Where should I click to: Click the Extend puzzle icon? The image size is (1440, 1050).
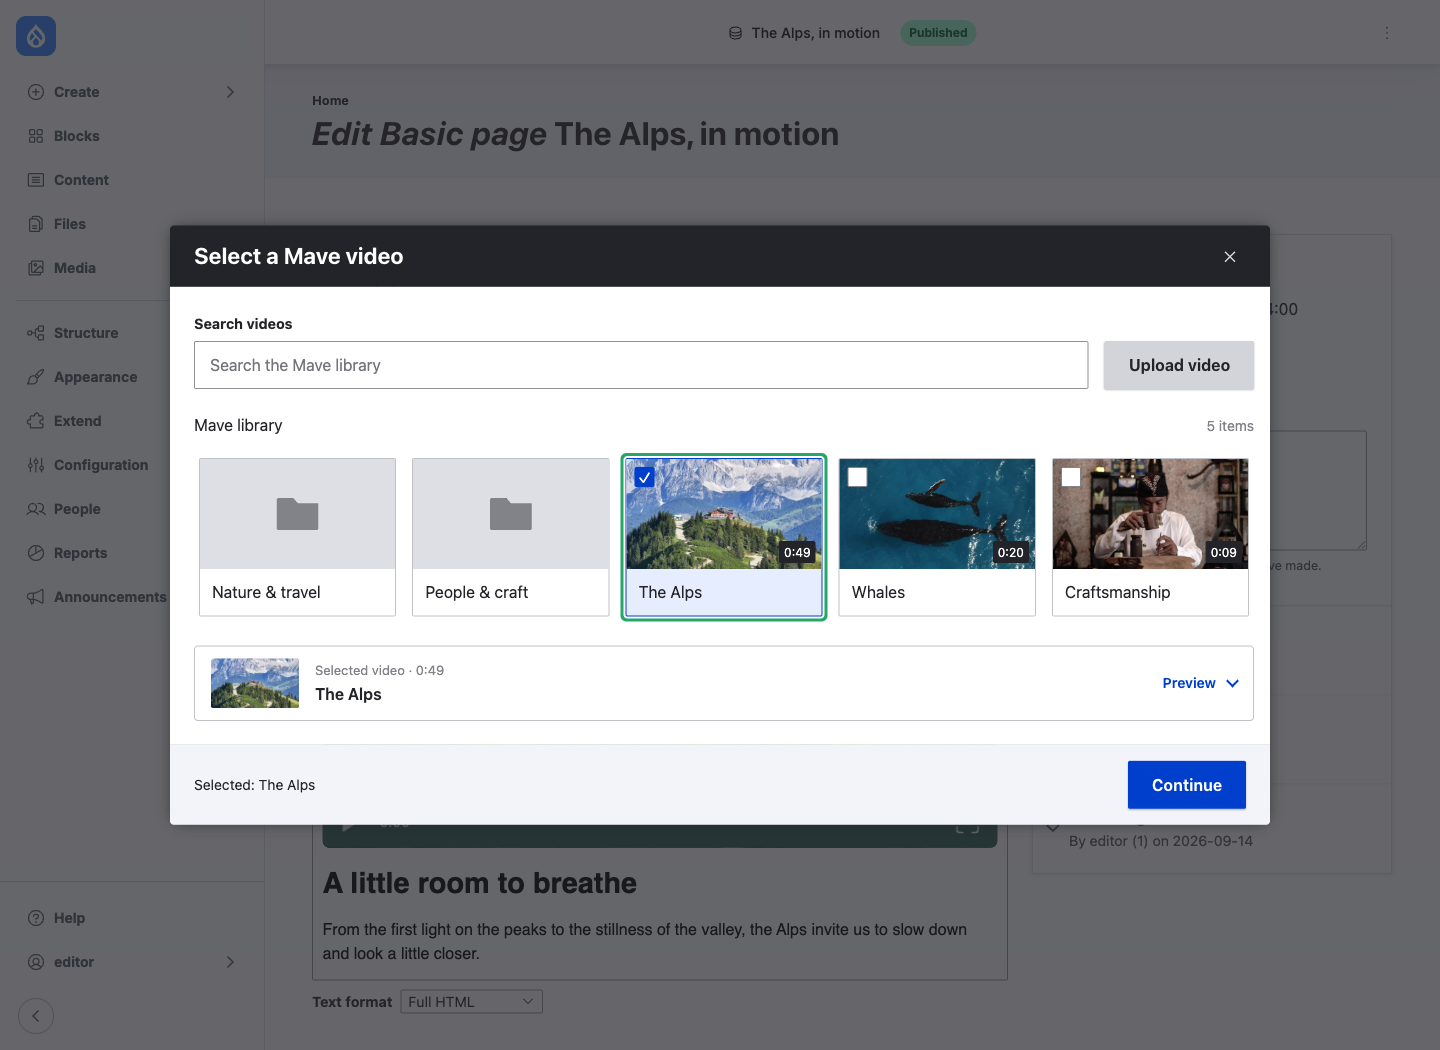pyautogui.click(x=36, y=421)
